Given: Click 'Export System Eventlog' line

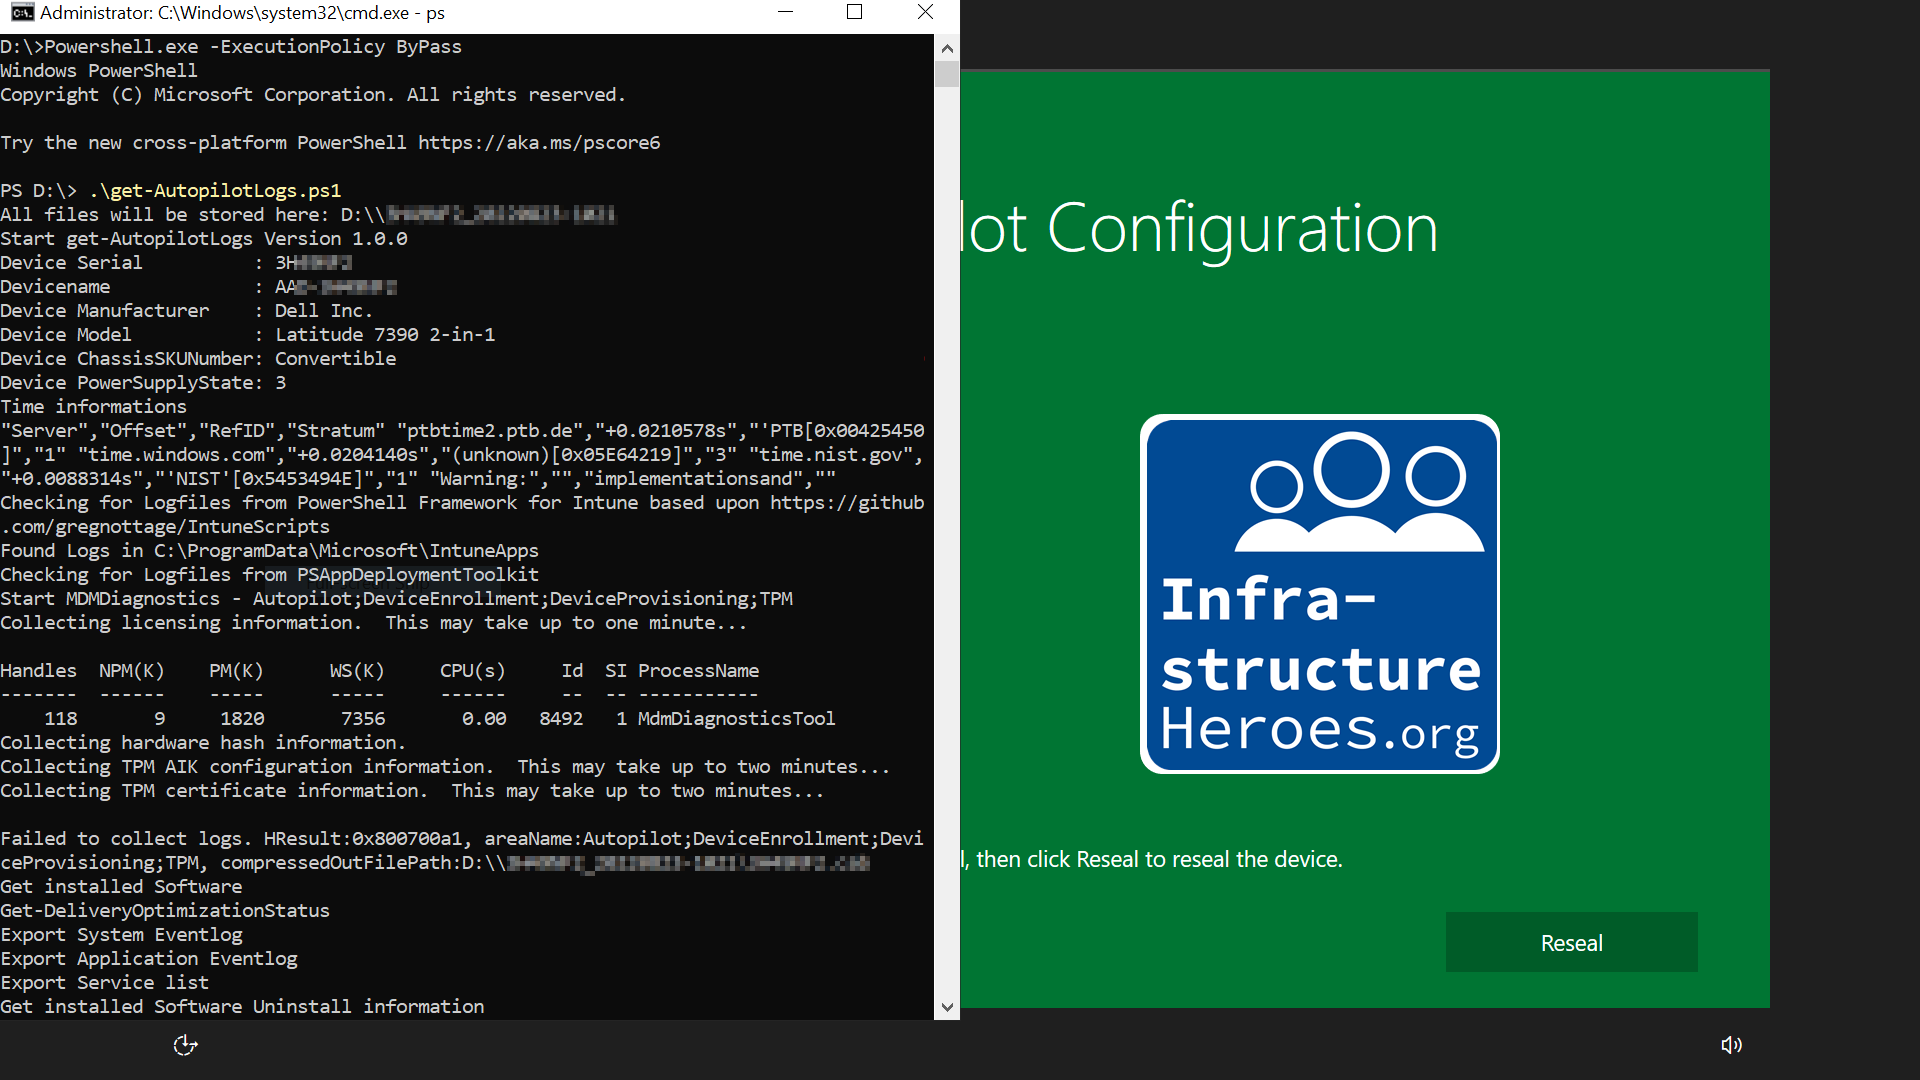Looking at the screenshot, I should [x=121, y=934].
